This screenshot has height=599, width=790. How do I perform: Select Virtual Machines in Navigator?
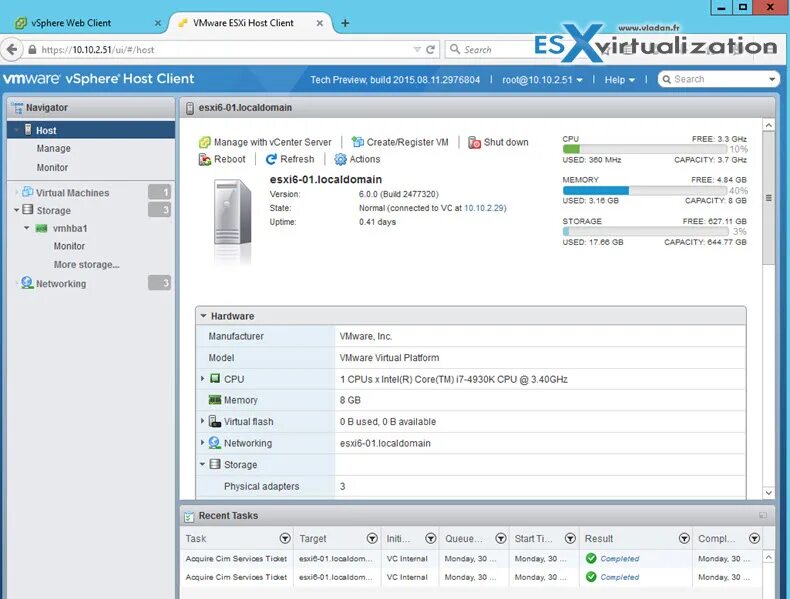pyautogui.click(x=72, y=193)
